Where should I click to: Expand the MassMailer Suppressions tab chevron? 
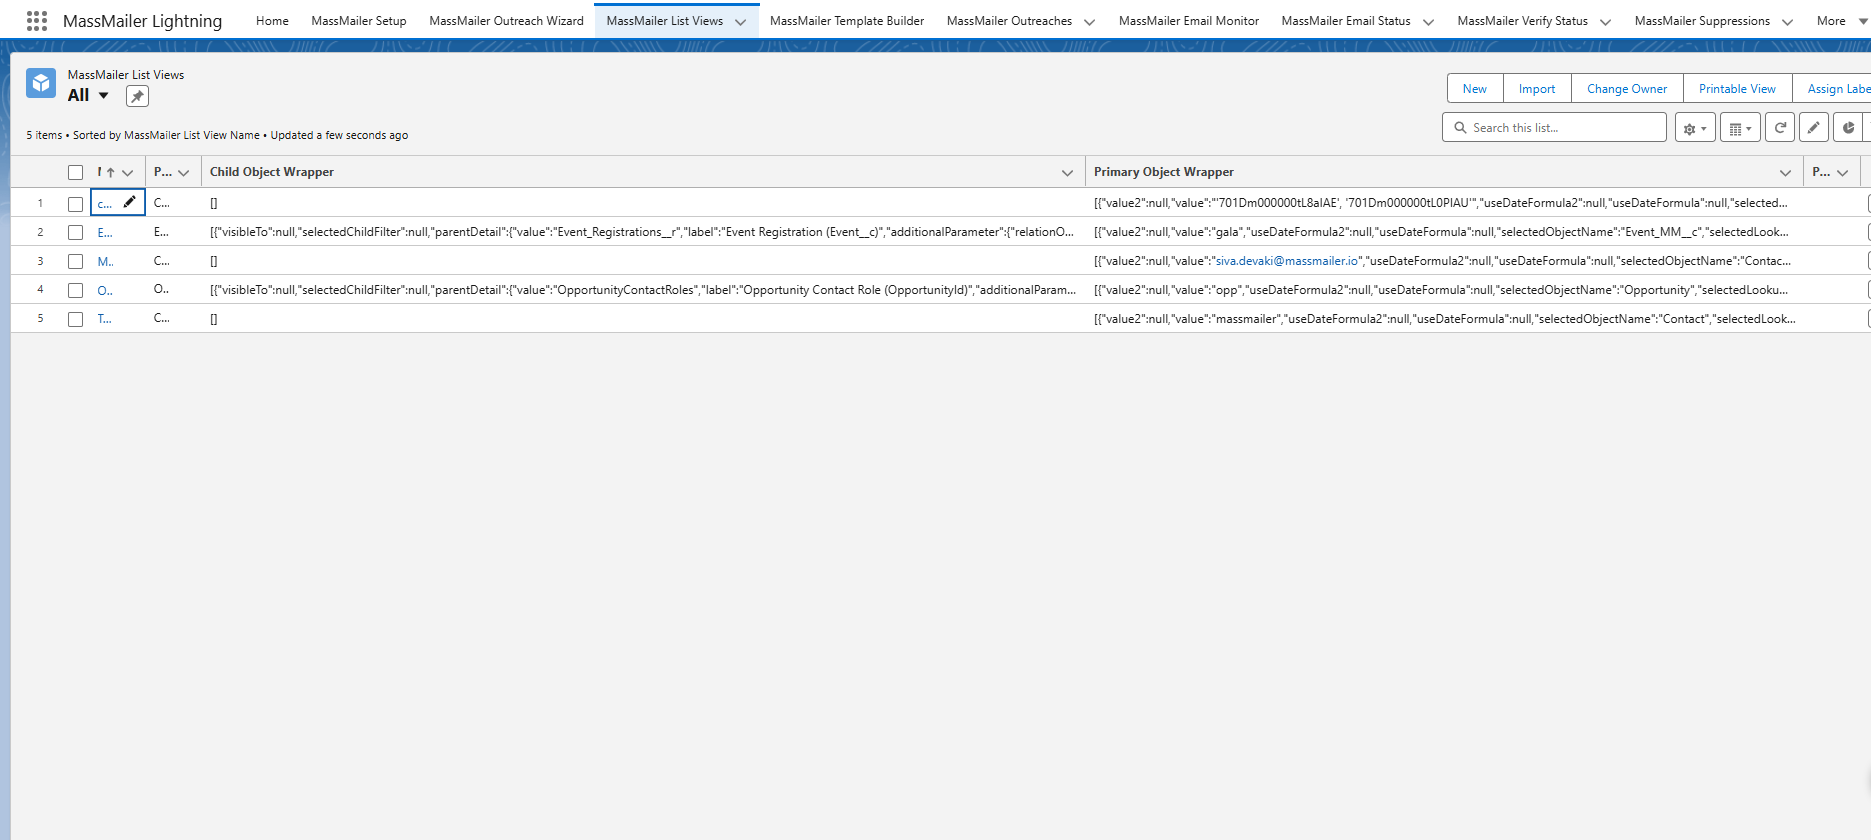coord(1787,22)
